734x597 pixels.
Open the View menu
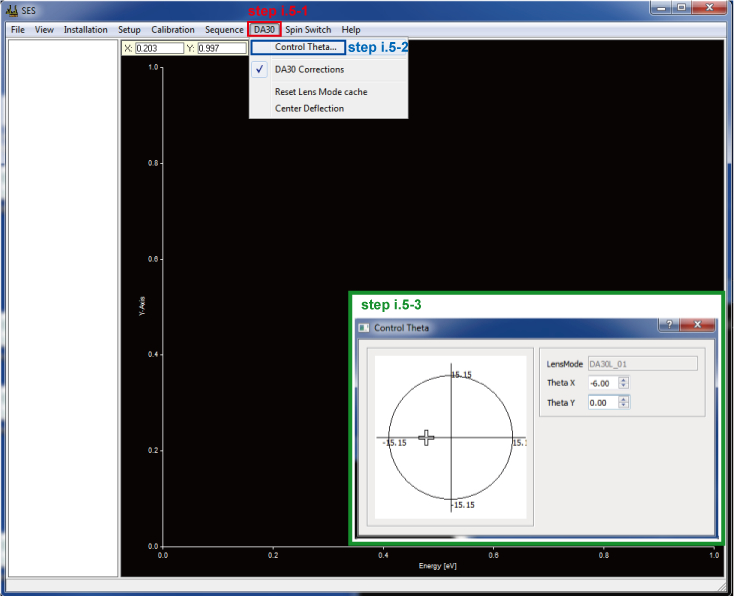click(x=44, y=30)
